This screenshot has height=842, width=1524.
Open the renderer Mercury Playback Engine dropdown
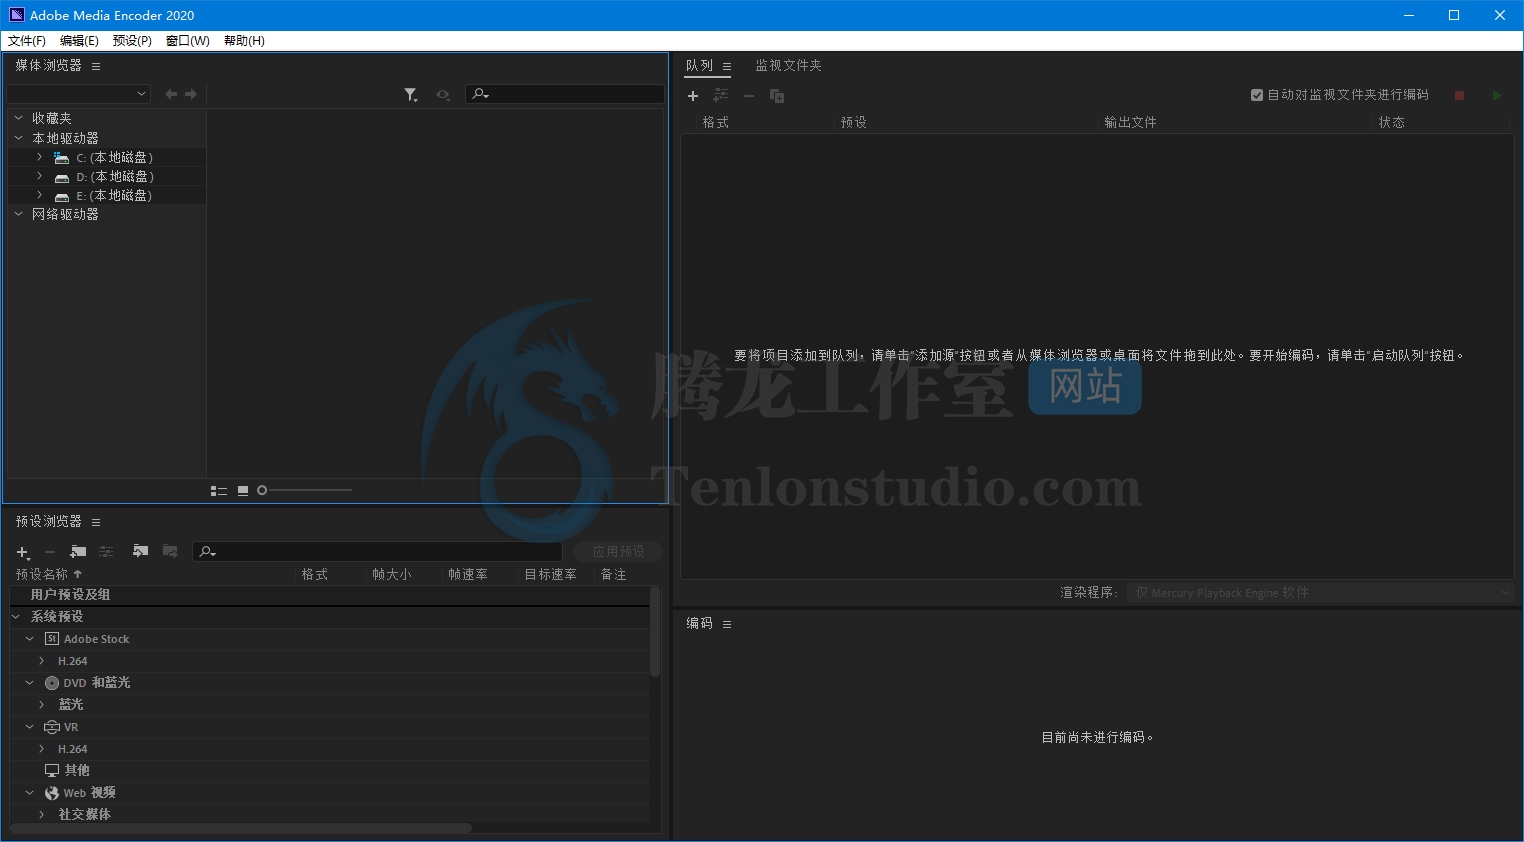1320,593
